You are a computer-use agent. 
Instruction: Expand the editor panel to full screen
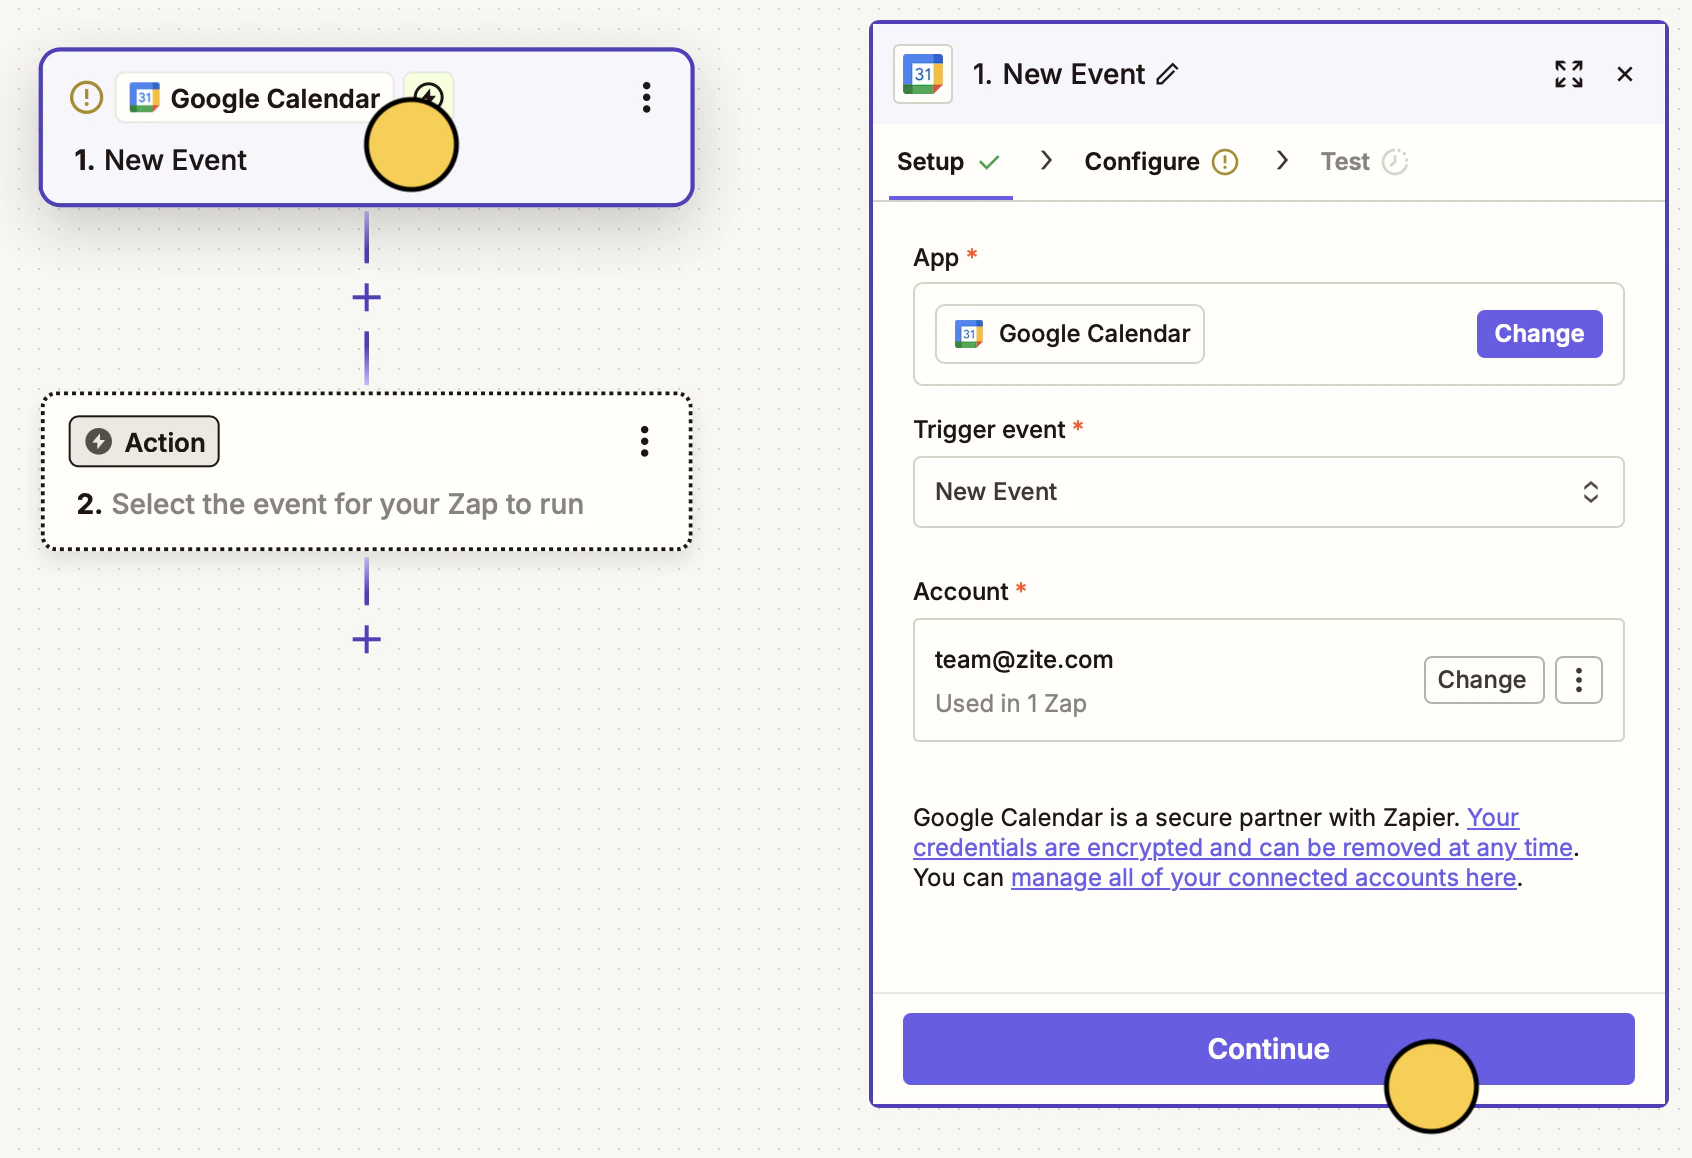(1568, 74)
